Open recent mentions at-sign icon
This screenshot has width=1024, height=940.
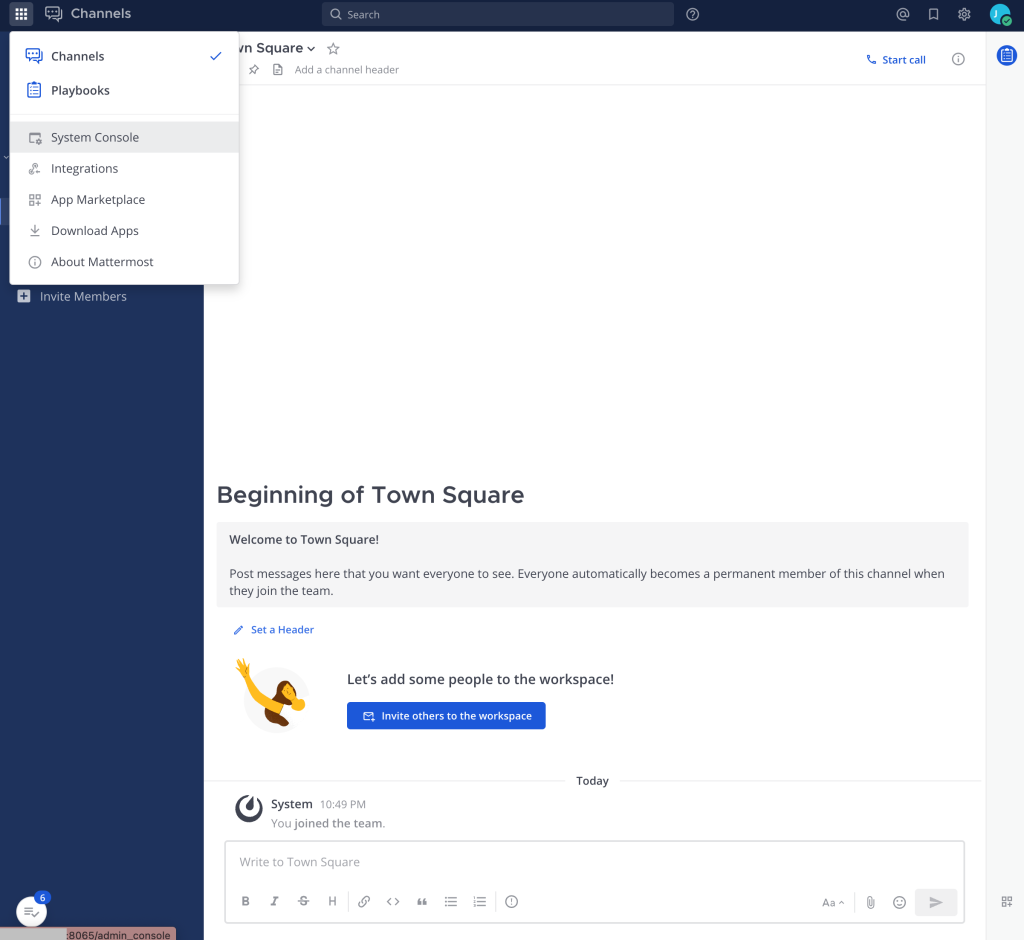coord(902,14)
